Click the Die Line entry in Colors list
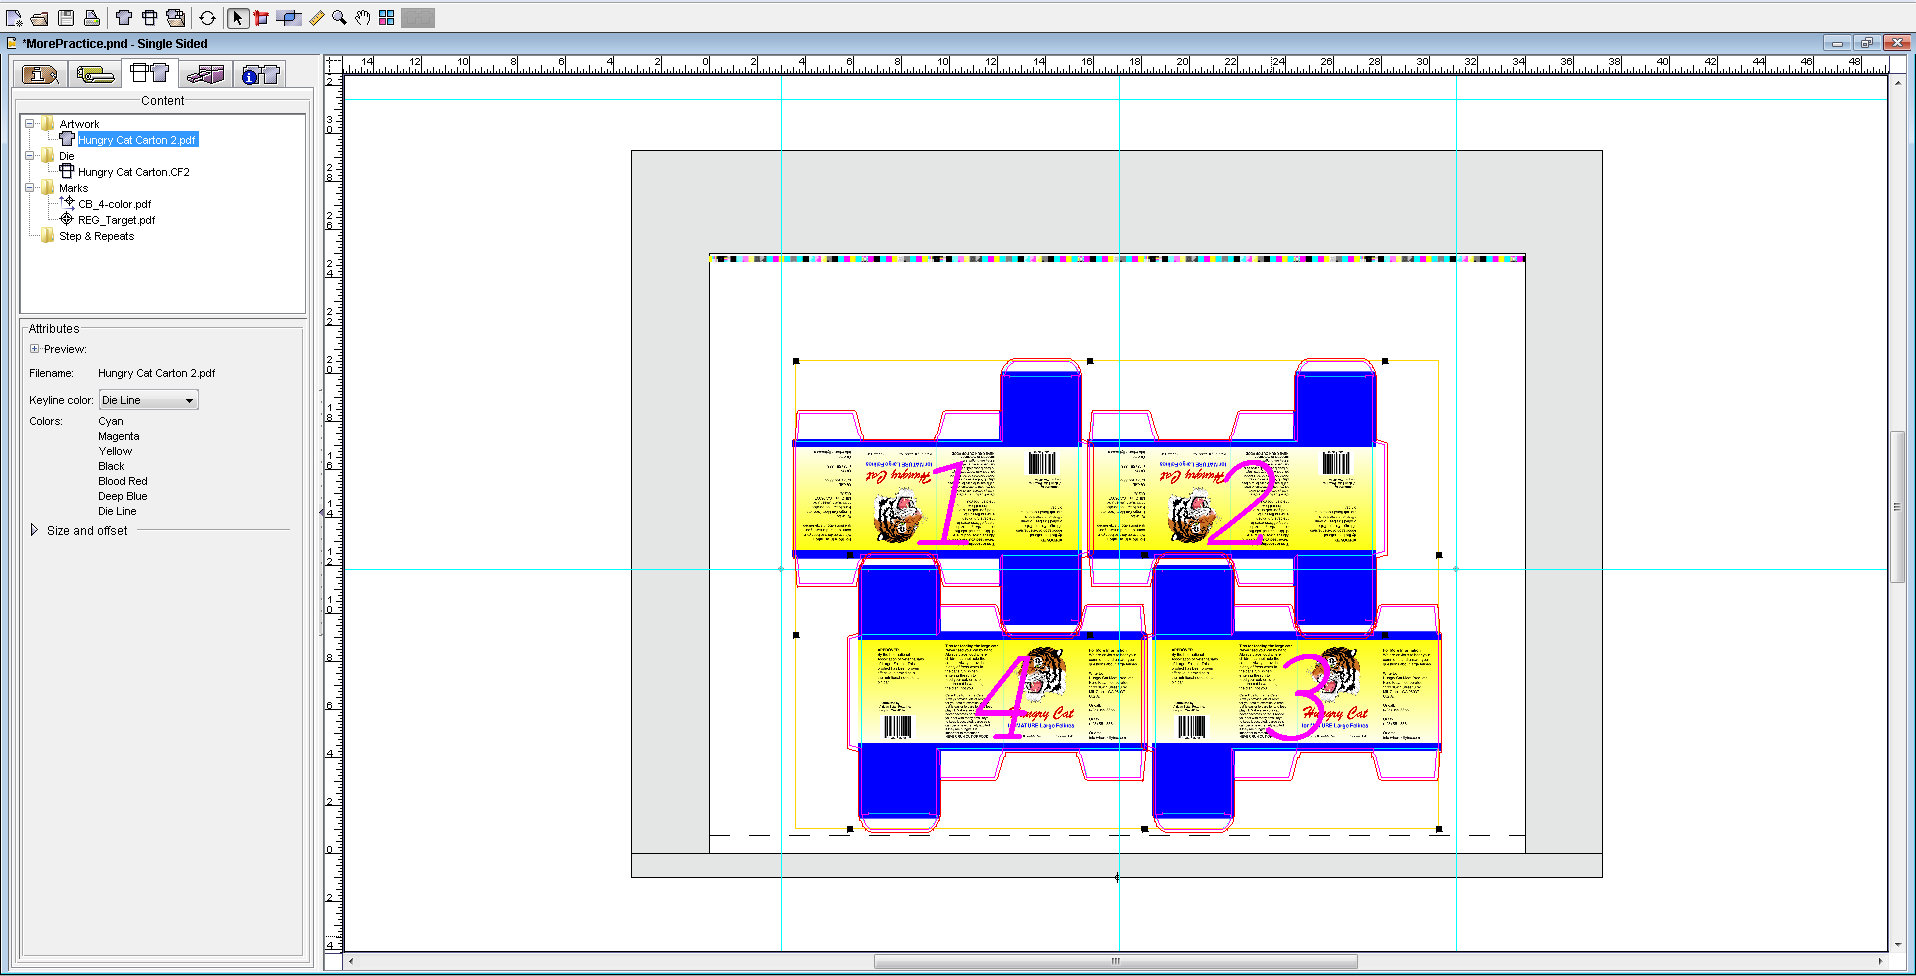This screenshot has height=976, width=1916. 117,511
